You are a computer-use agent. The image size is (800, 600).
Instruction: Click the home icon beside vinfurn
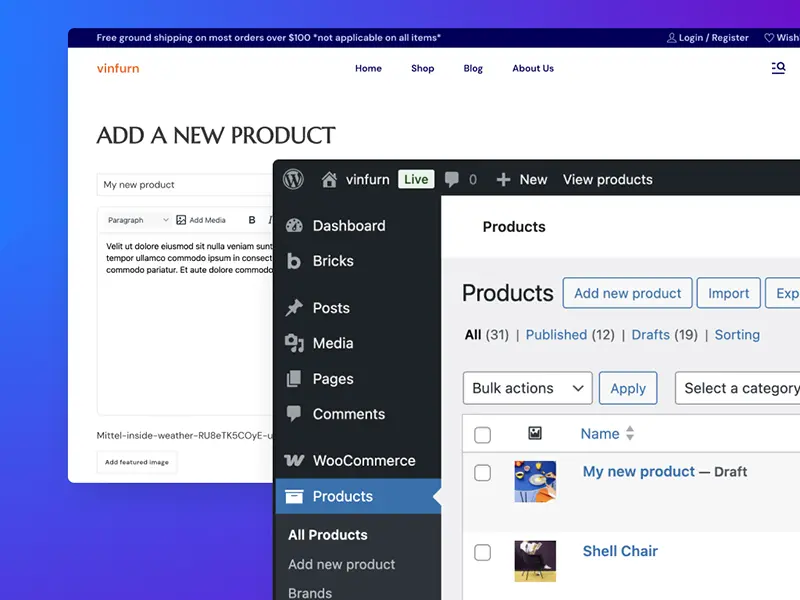(329, 180)
